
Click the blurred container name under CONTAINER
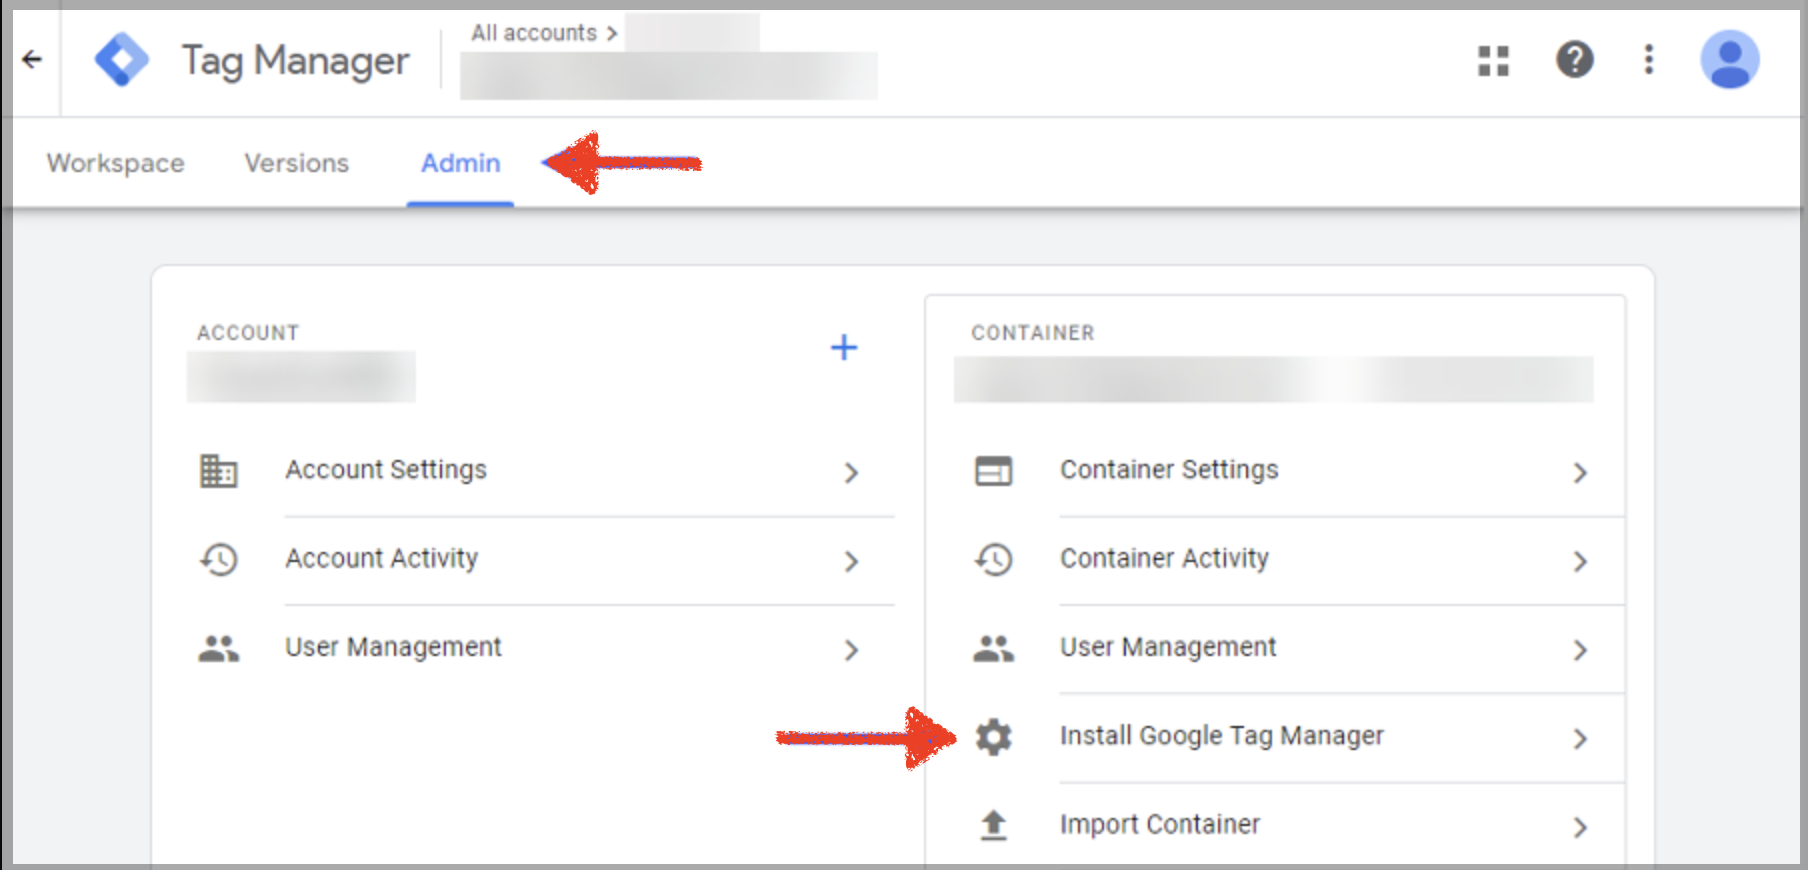point(1273,379)
